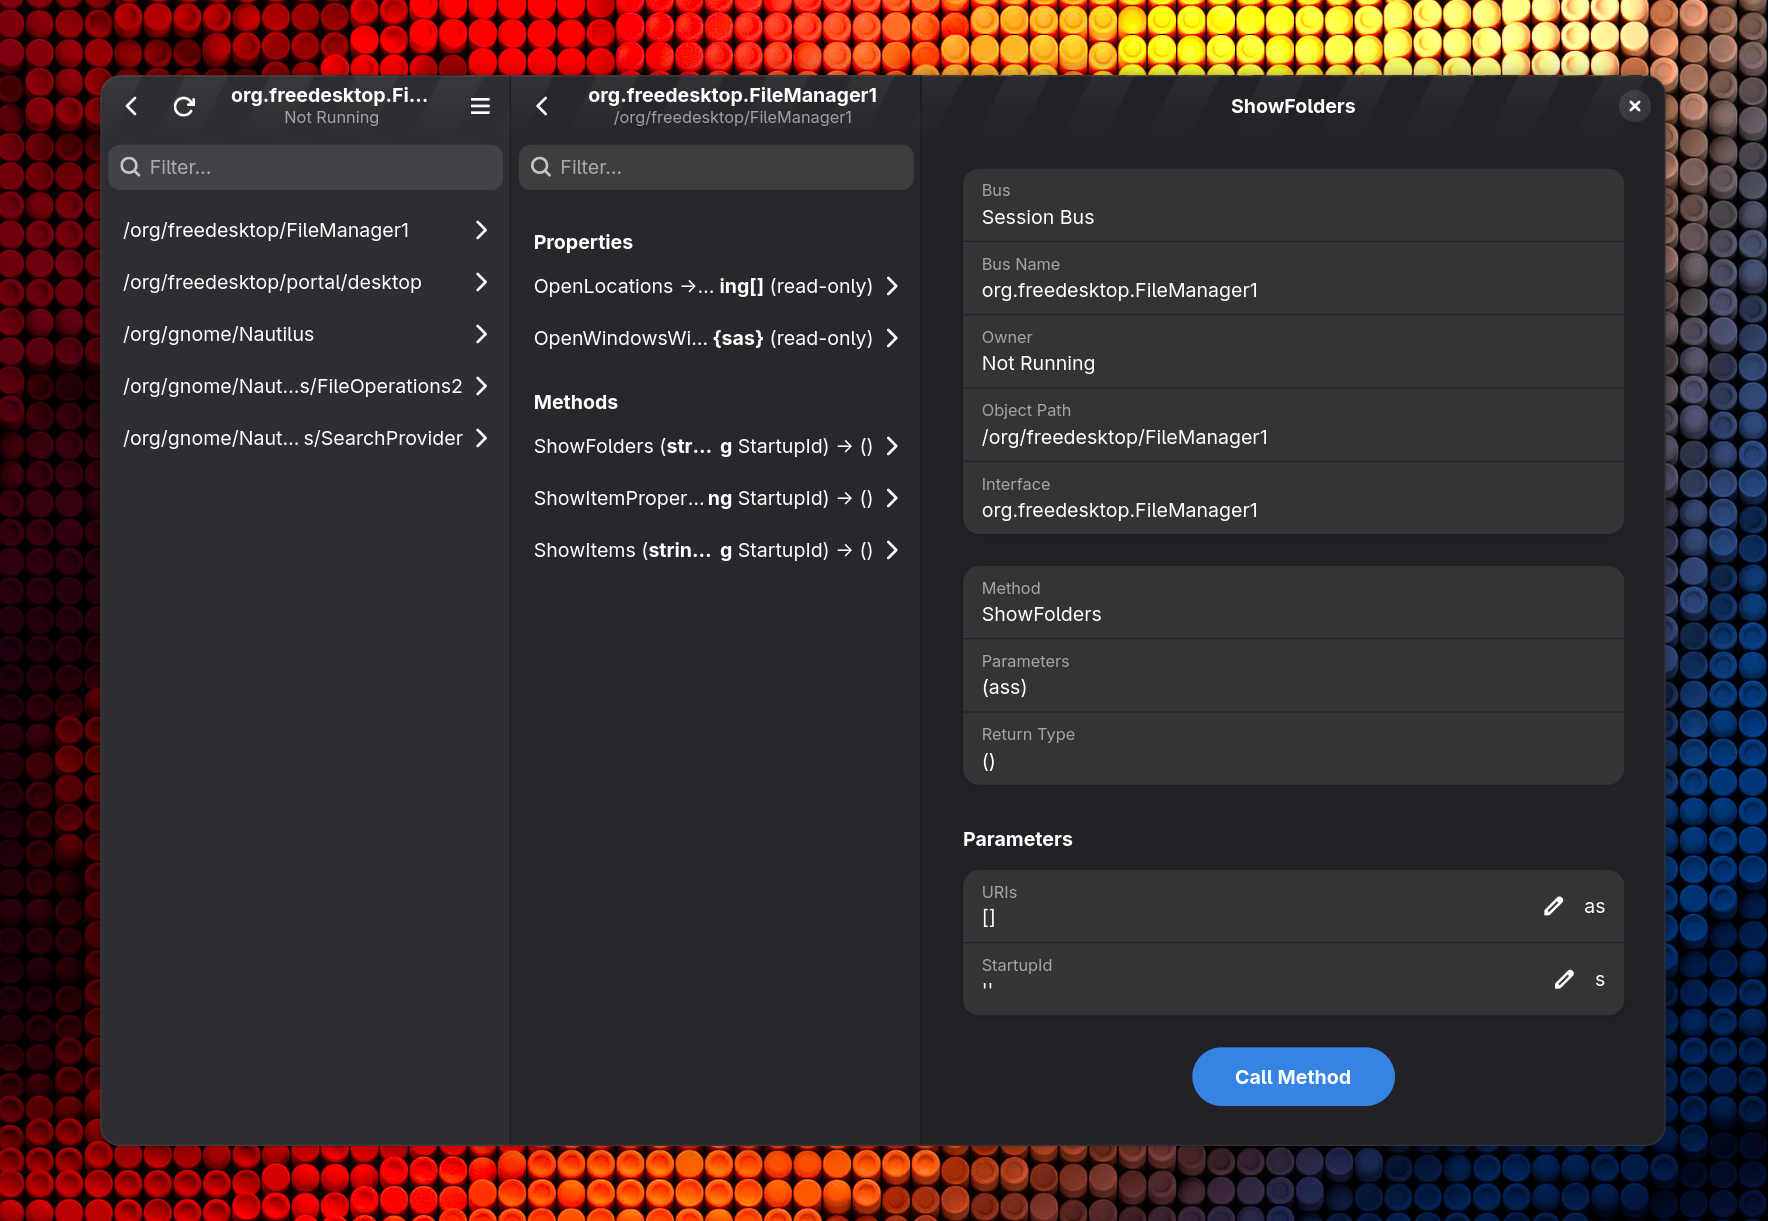1768x1221 pixels.
Task: Open the hamburger menu in the left panel
Action: click(x=480, y=106)
